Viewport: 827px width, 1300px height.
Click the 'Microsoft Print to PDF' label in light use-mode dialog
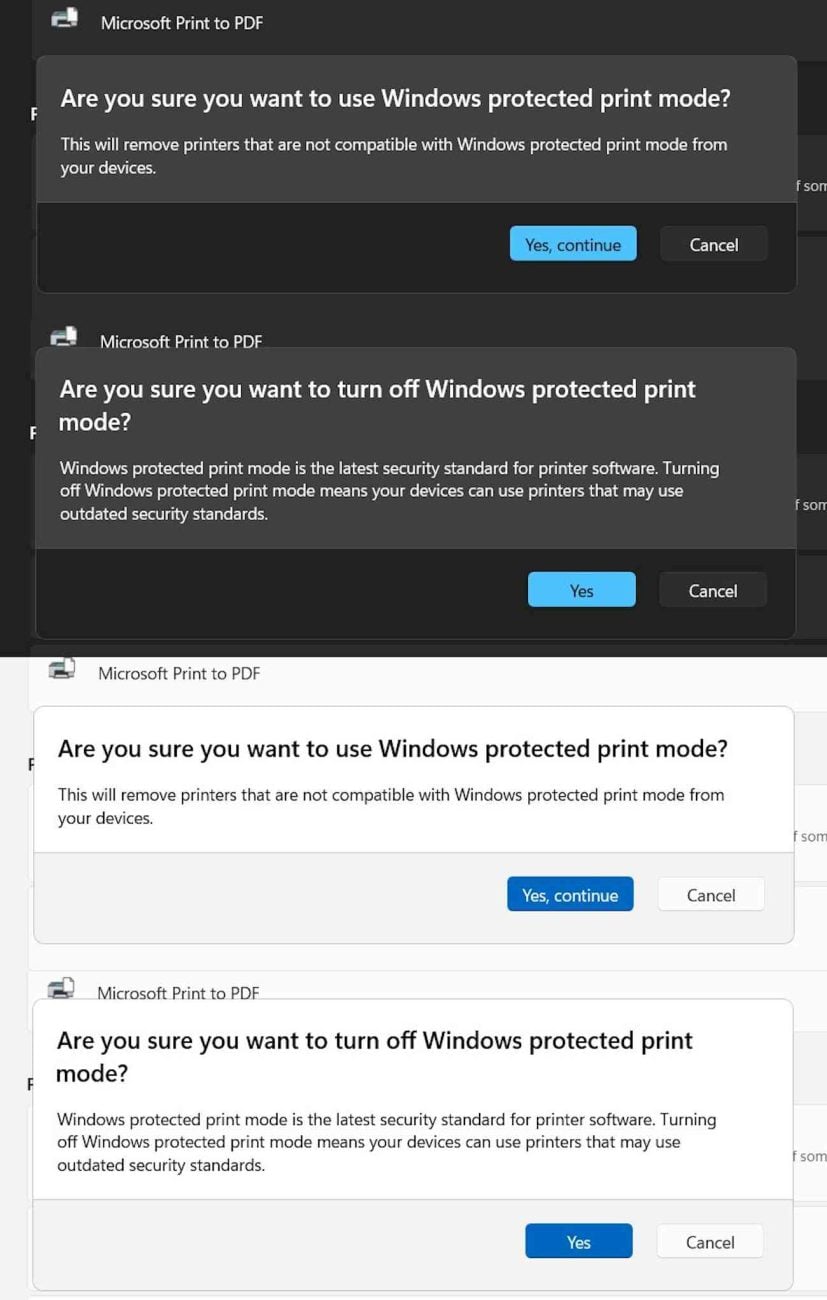coord(178,674)
